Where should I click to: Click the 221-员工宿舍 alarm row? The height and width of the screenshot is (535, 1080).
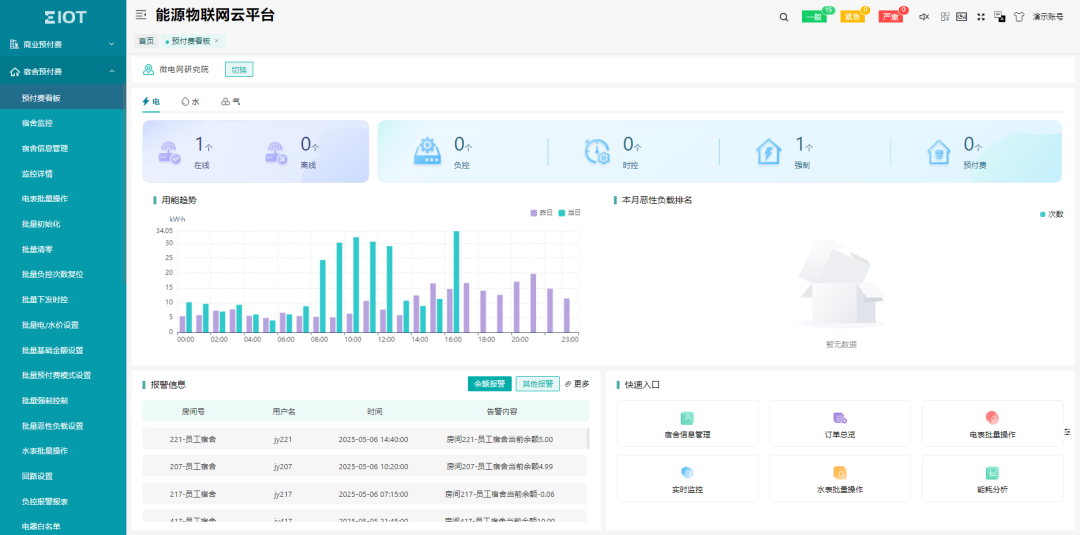pos(364,439)
